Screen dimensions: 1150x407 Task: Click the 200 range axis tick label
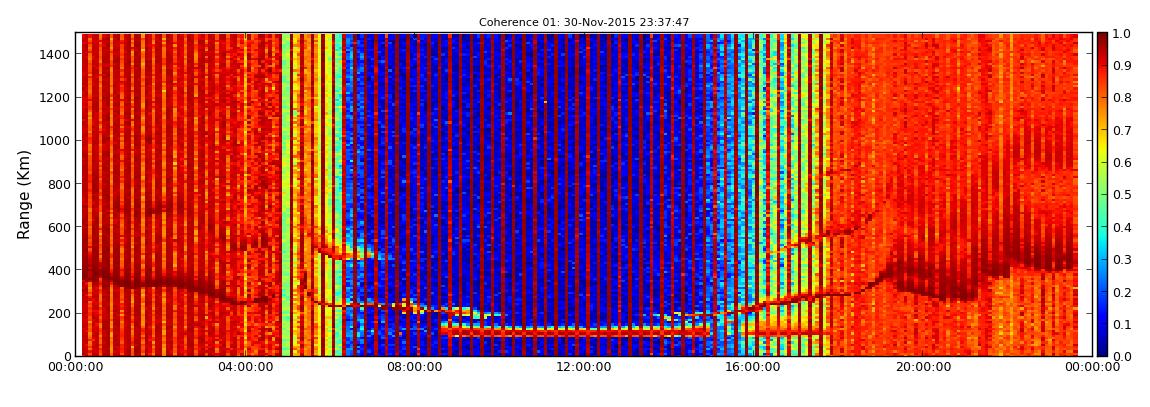[x=59, y=313]
